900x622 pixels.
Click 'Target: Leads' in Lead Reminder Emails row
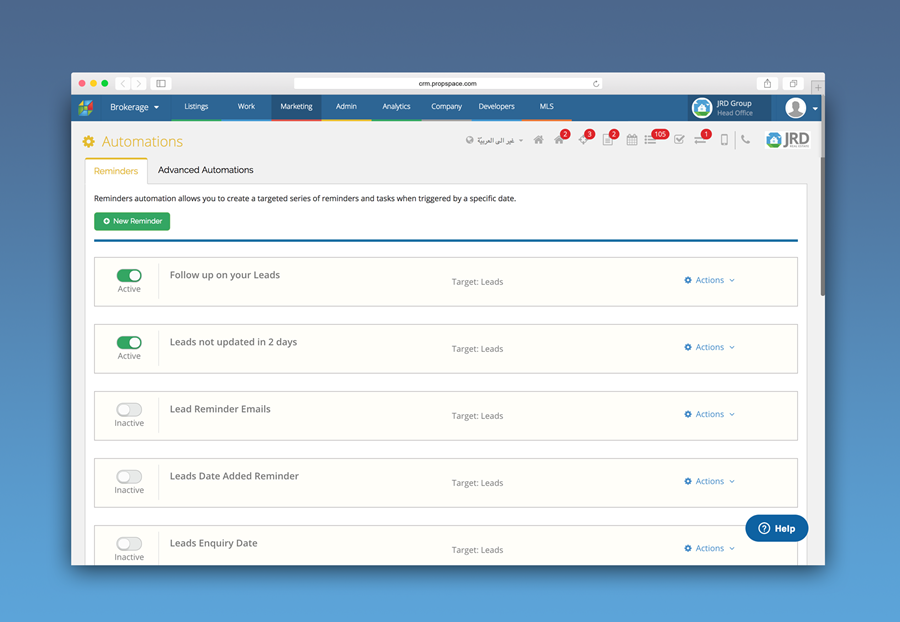tap(478, 416)
